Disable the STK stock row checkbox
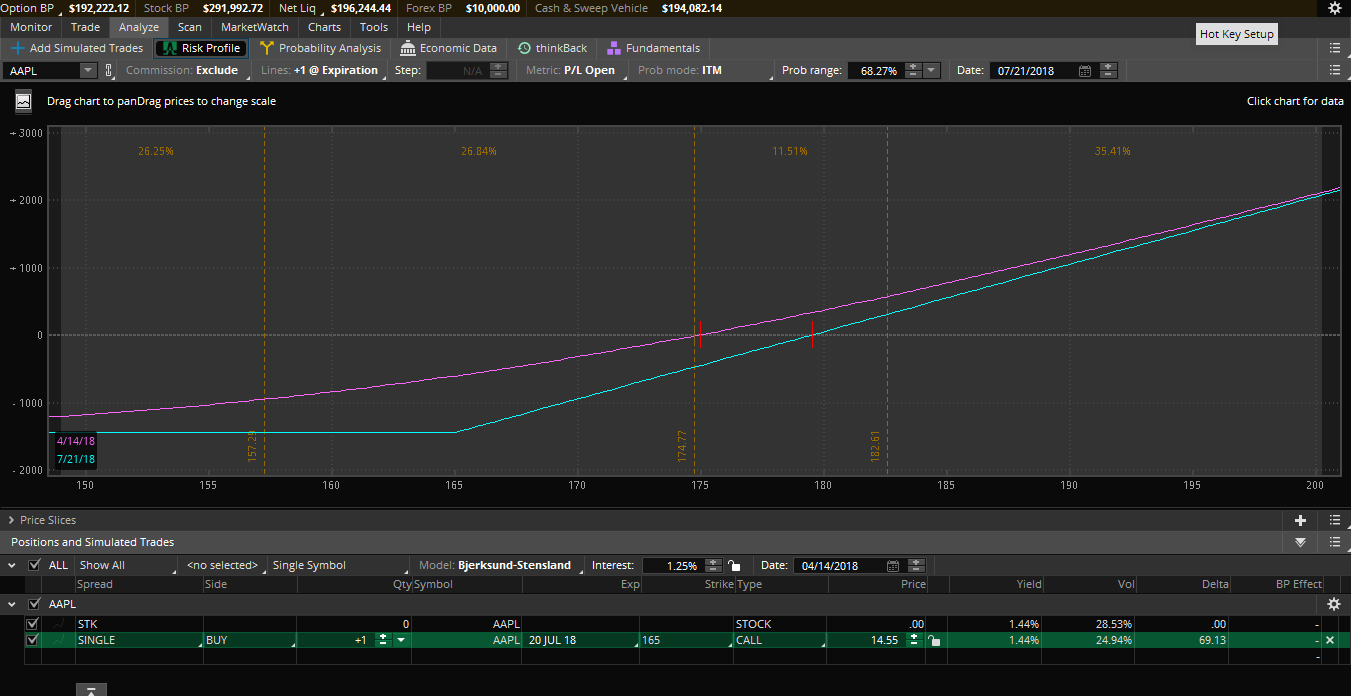This screenshot has height=696, width=1351. (32, 624)
